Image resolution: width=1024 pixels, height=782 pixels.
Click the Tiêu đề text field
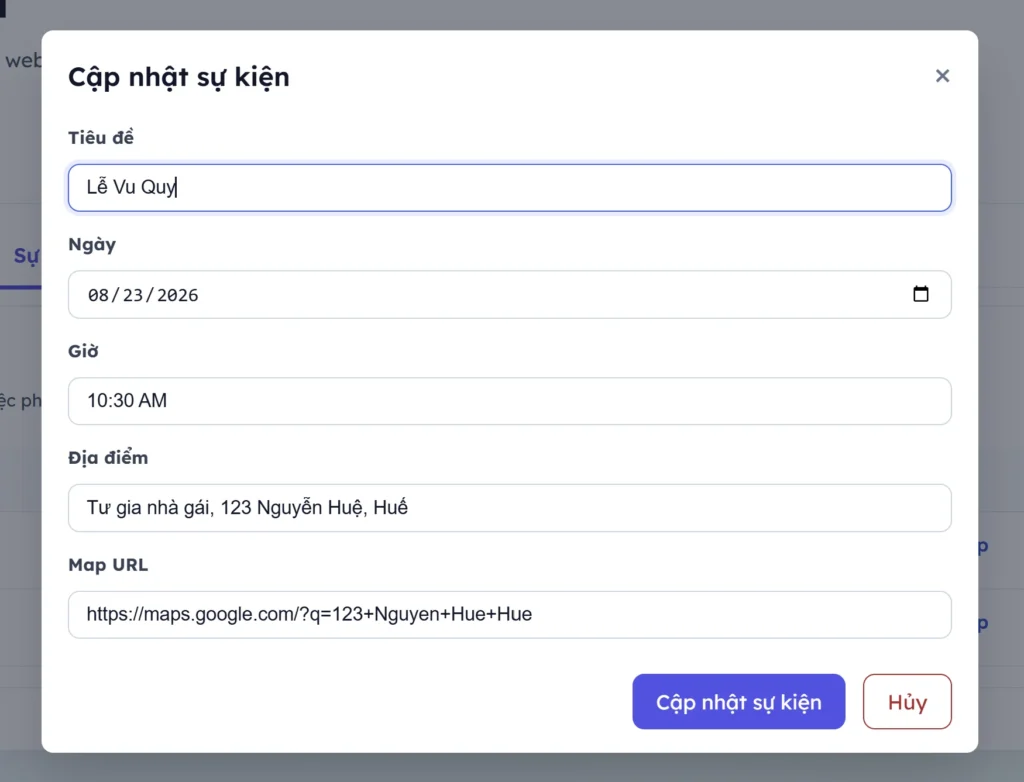click(509, 188)
